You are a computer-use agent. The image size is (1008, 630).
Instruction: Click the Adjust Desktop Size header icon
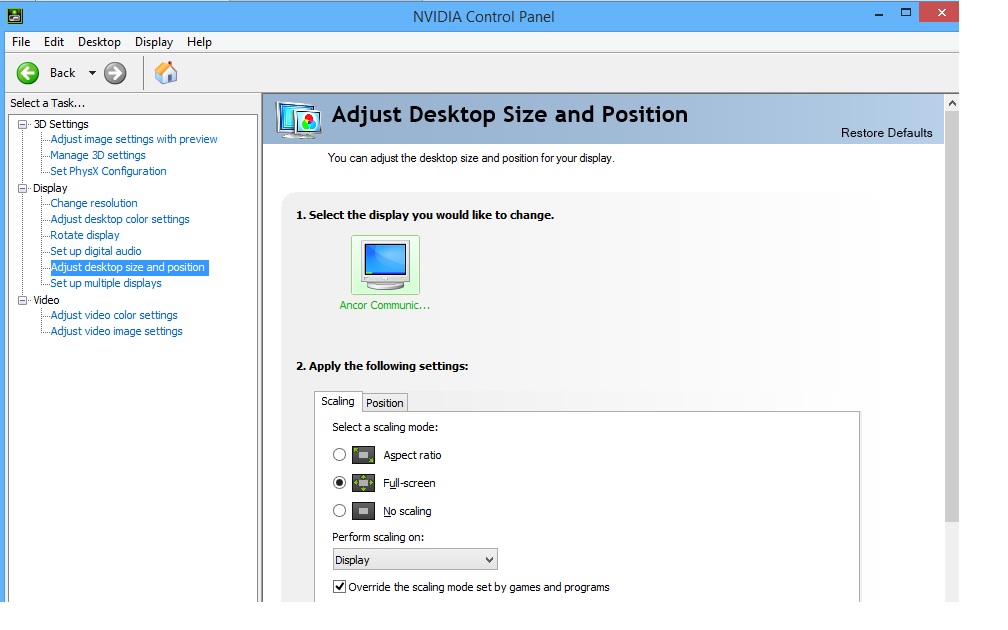click(x=299, y=120)
